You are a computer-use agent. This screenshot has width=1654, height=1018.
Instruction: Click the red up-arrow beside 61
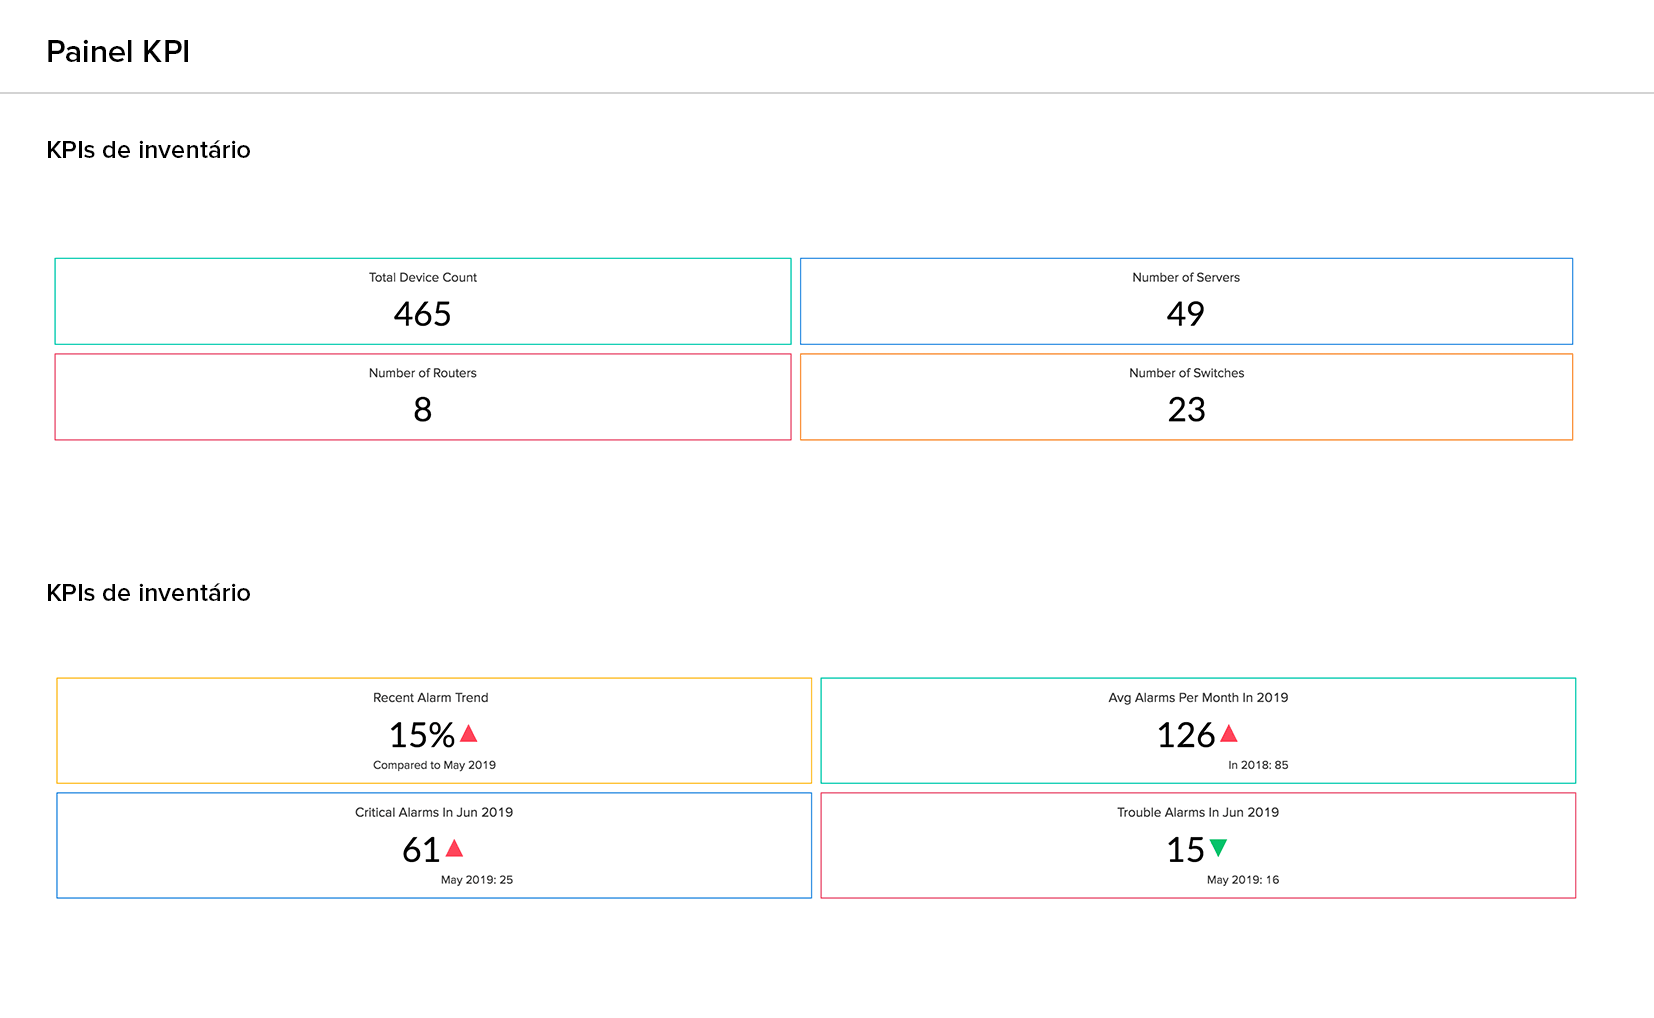[456, 849]
